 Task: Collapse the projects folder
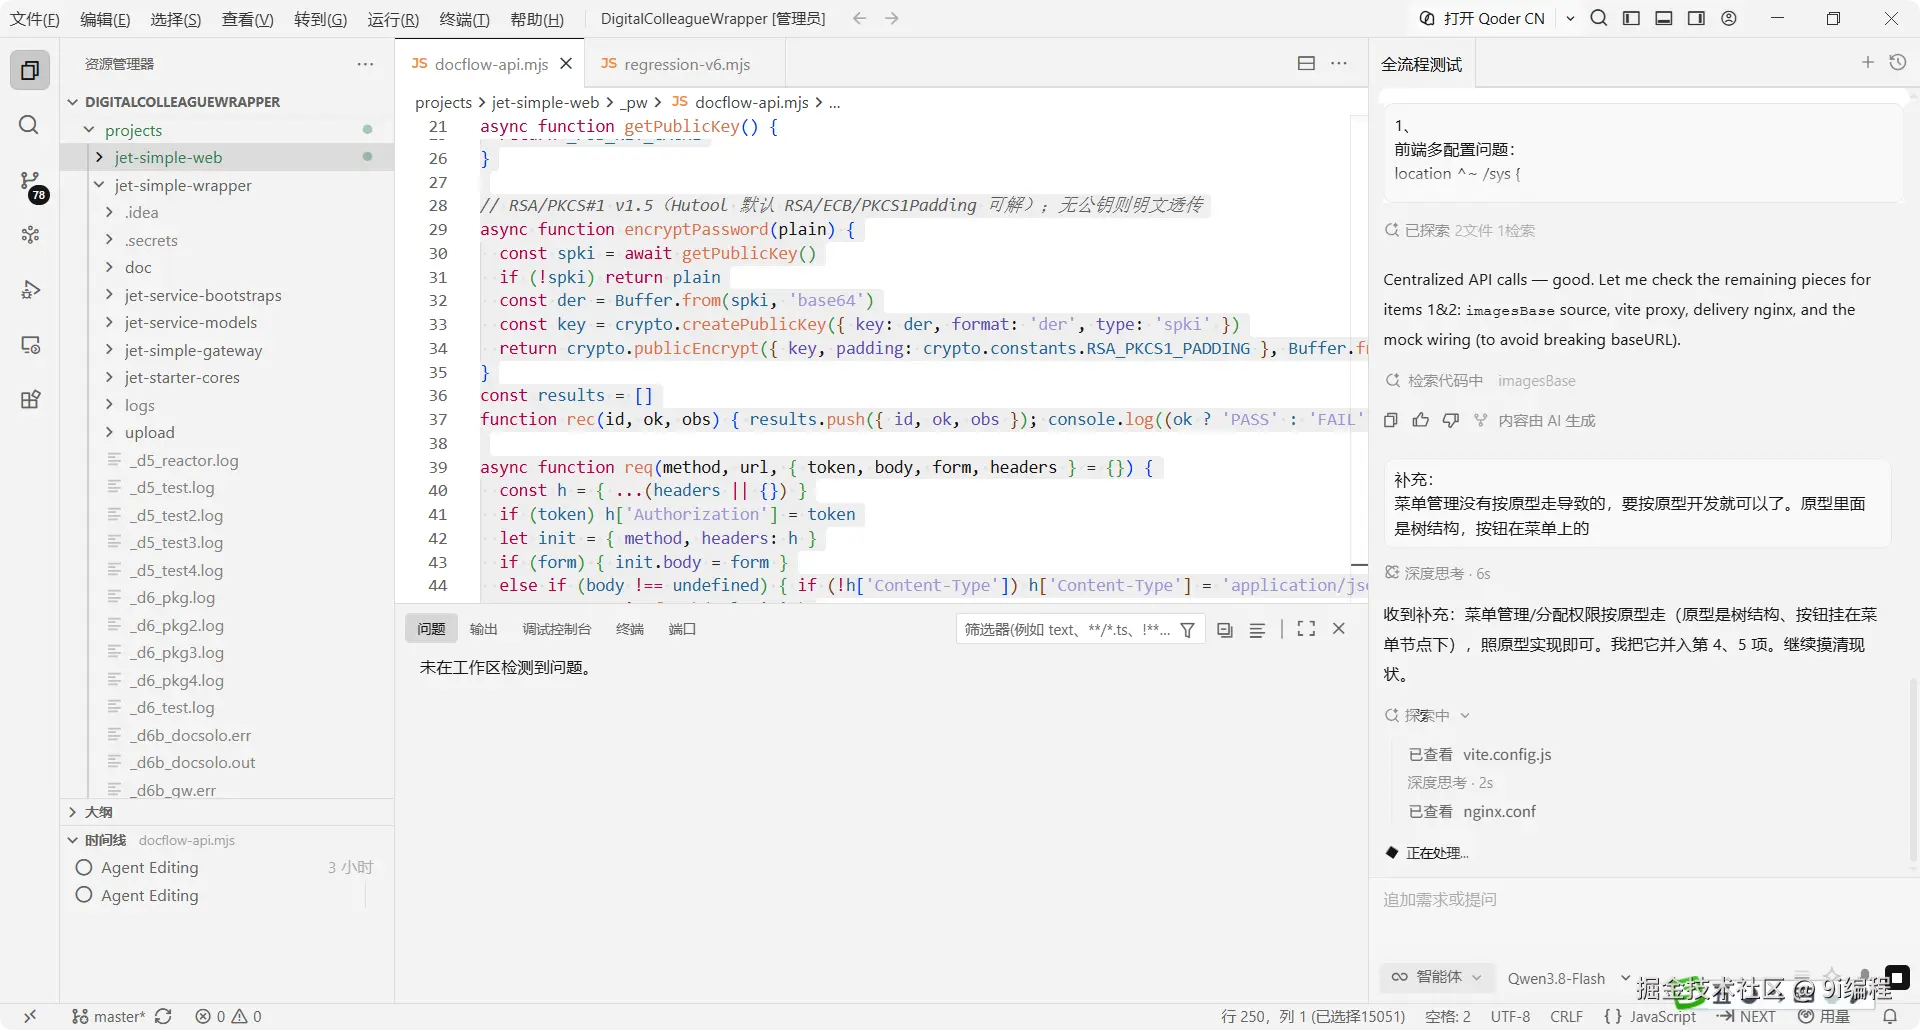click(x=89, y=130)
